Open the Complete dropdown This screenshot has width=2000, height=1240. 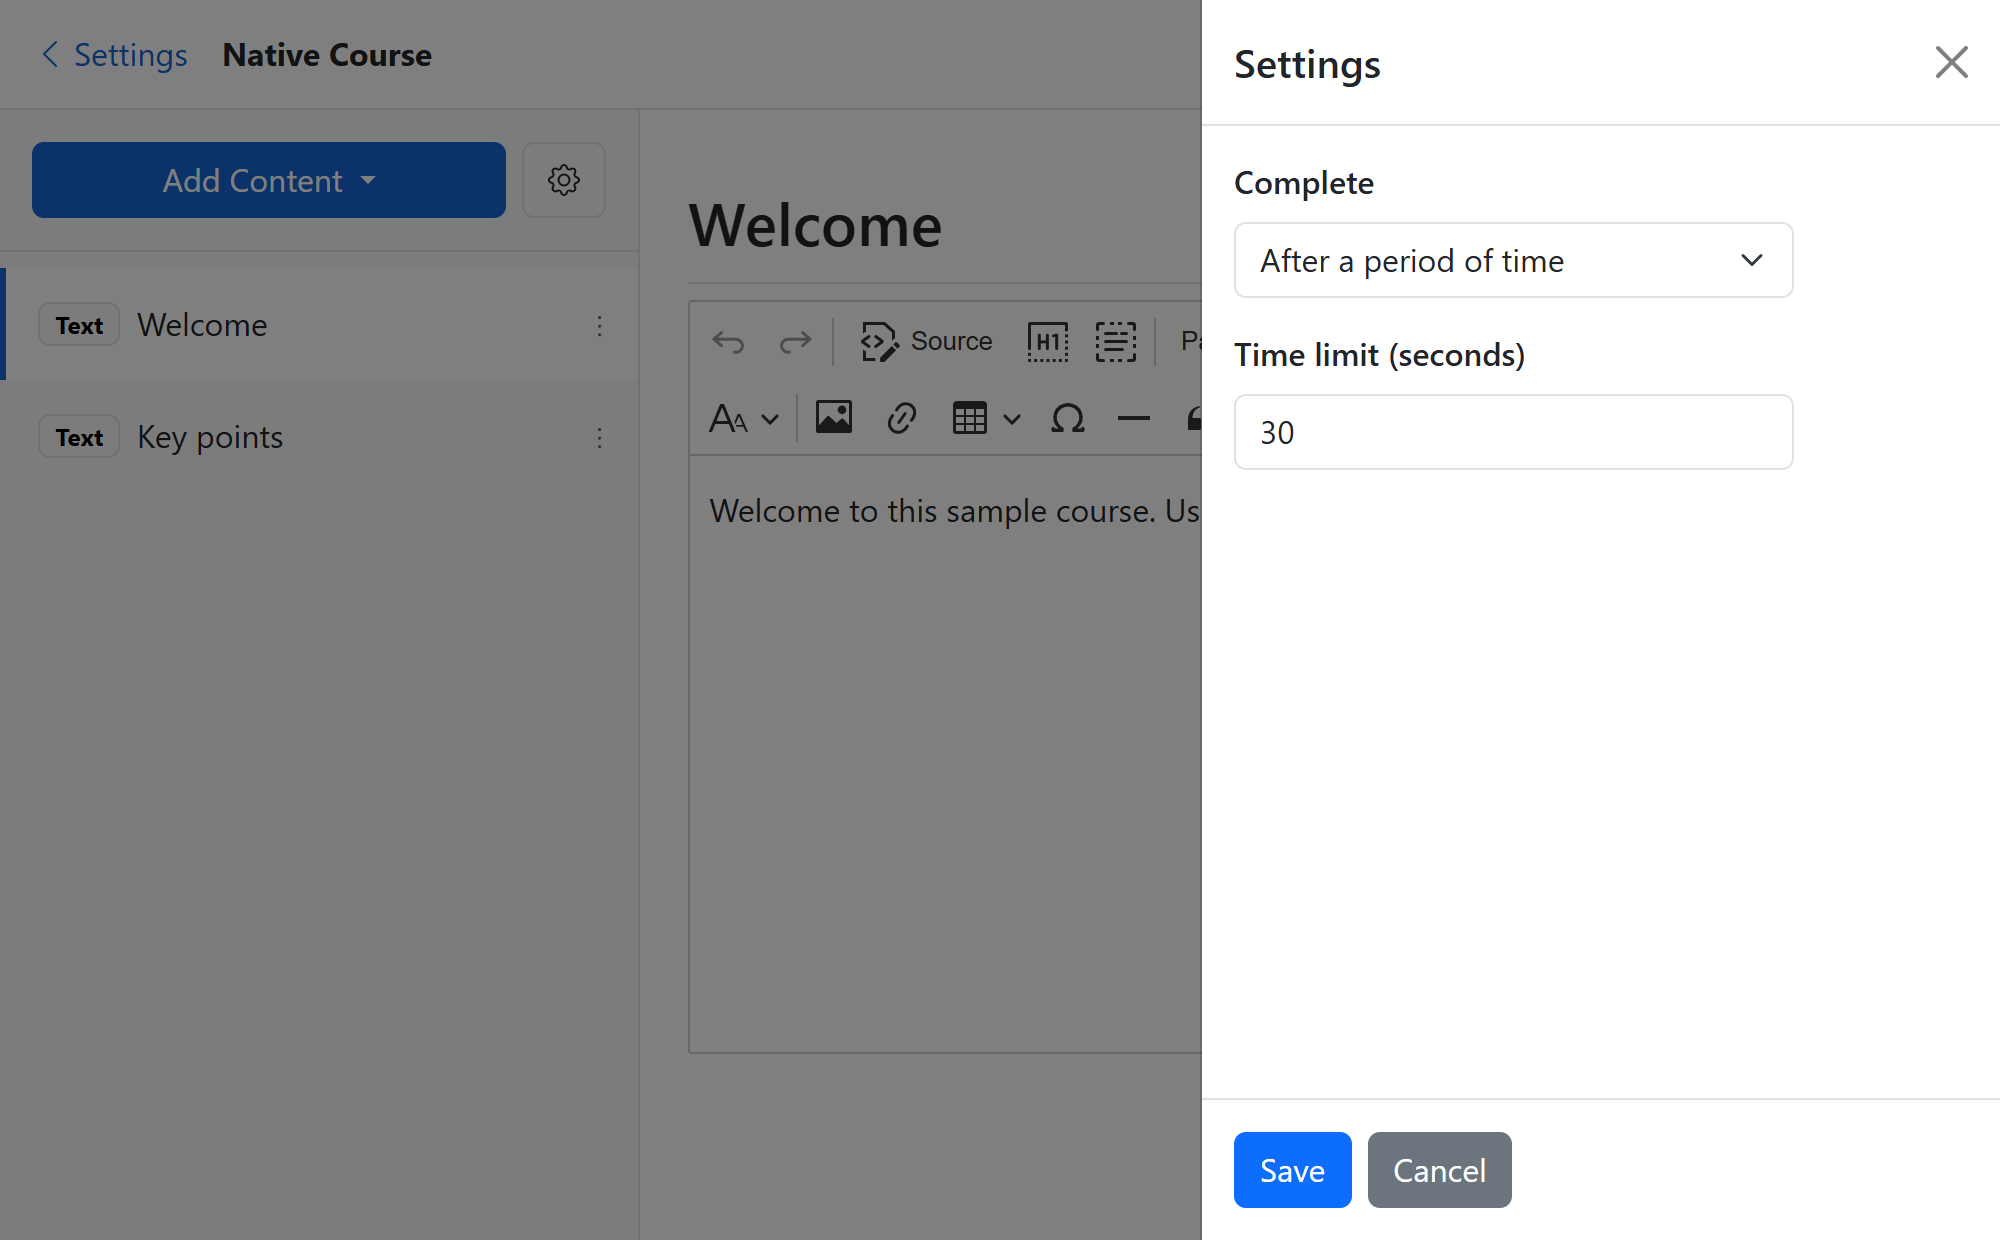coord(1513,260)
